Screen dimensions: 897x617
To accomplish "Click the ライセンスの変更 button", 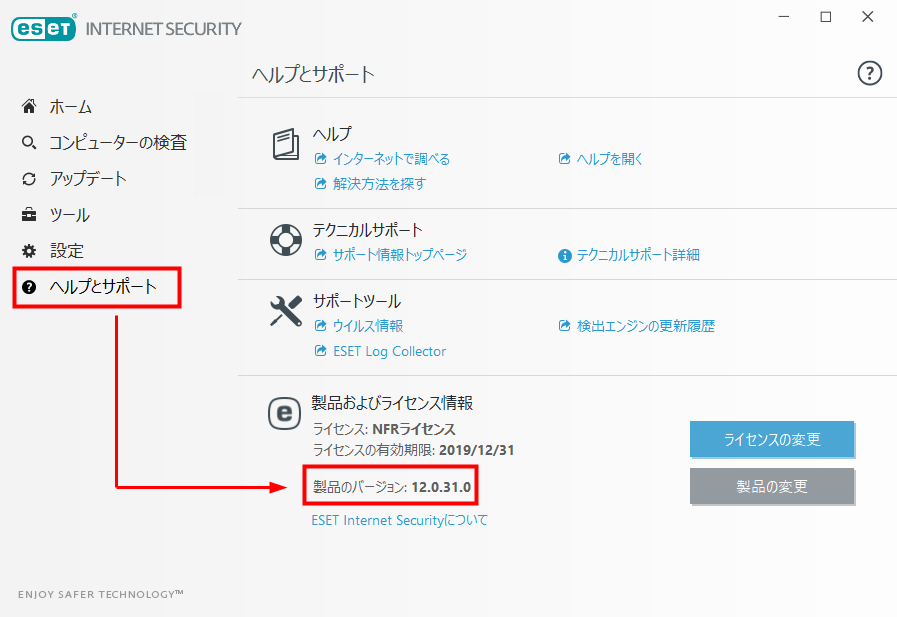I will pos(772,439).
